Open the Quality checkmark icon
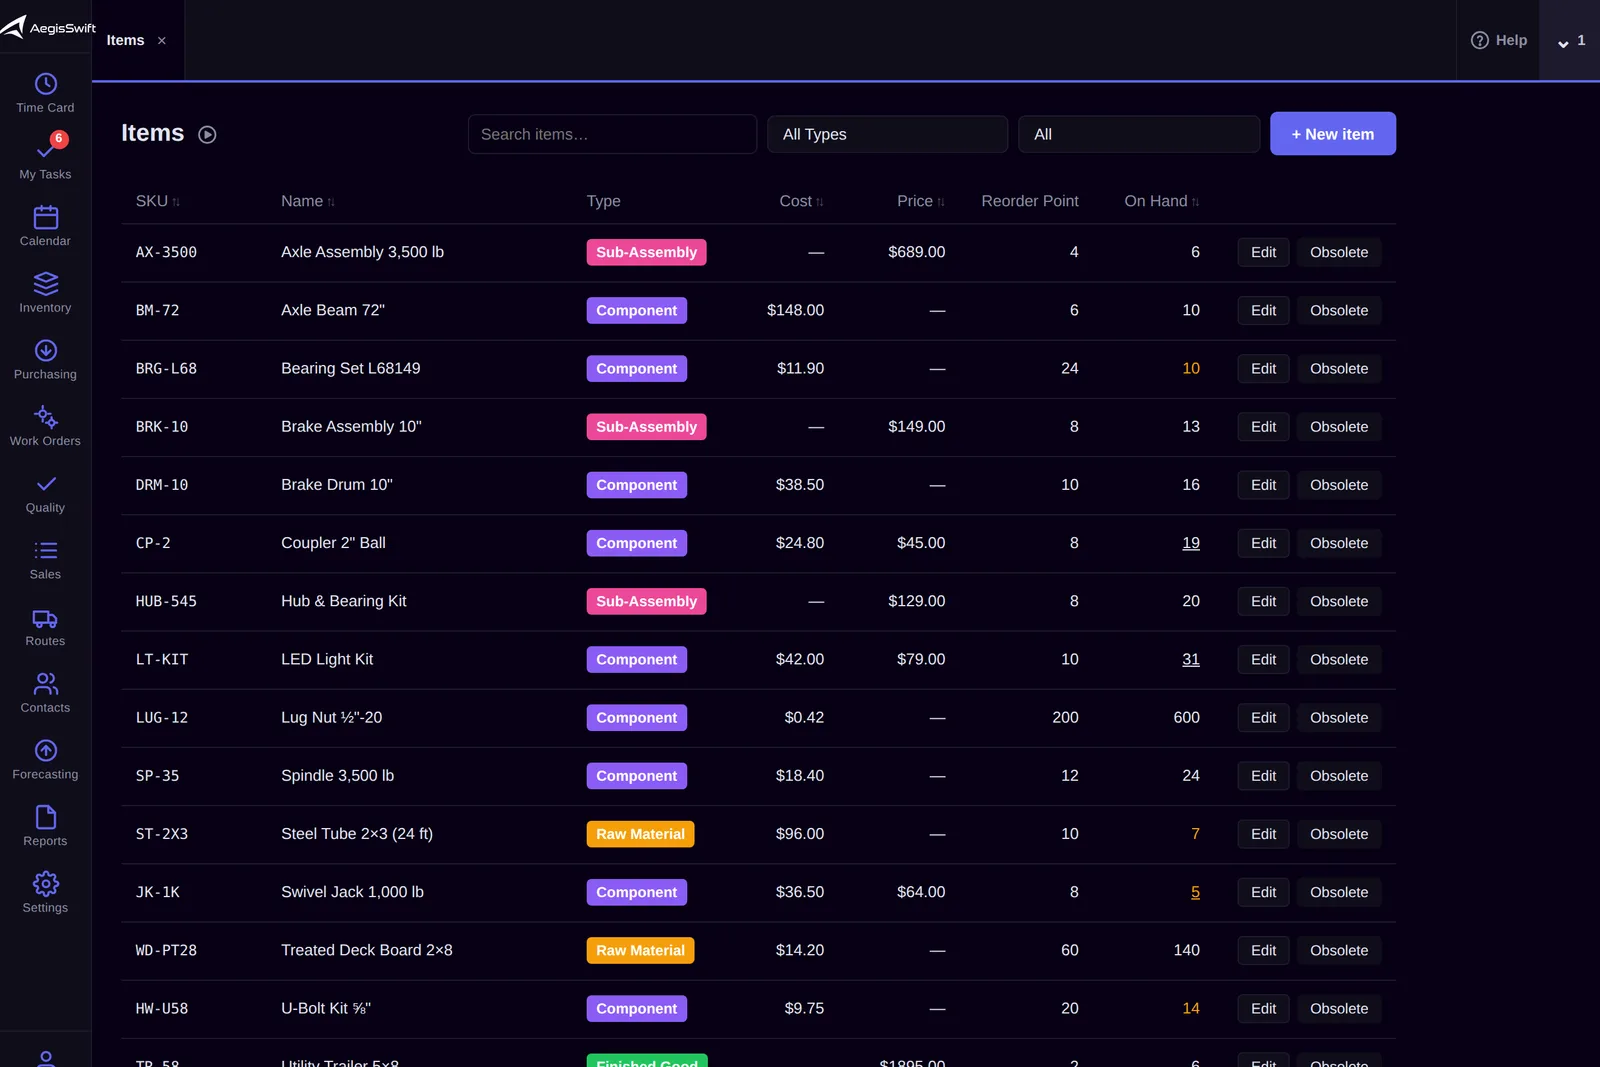1600x1067 pixels. [45, 484]
